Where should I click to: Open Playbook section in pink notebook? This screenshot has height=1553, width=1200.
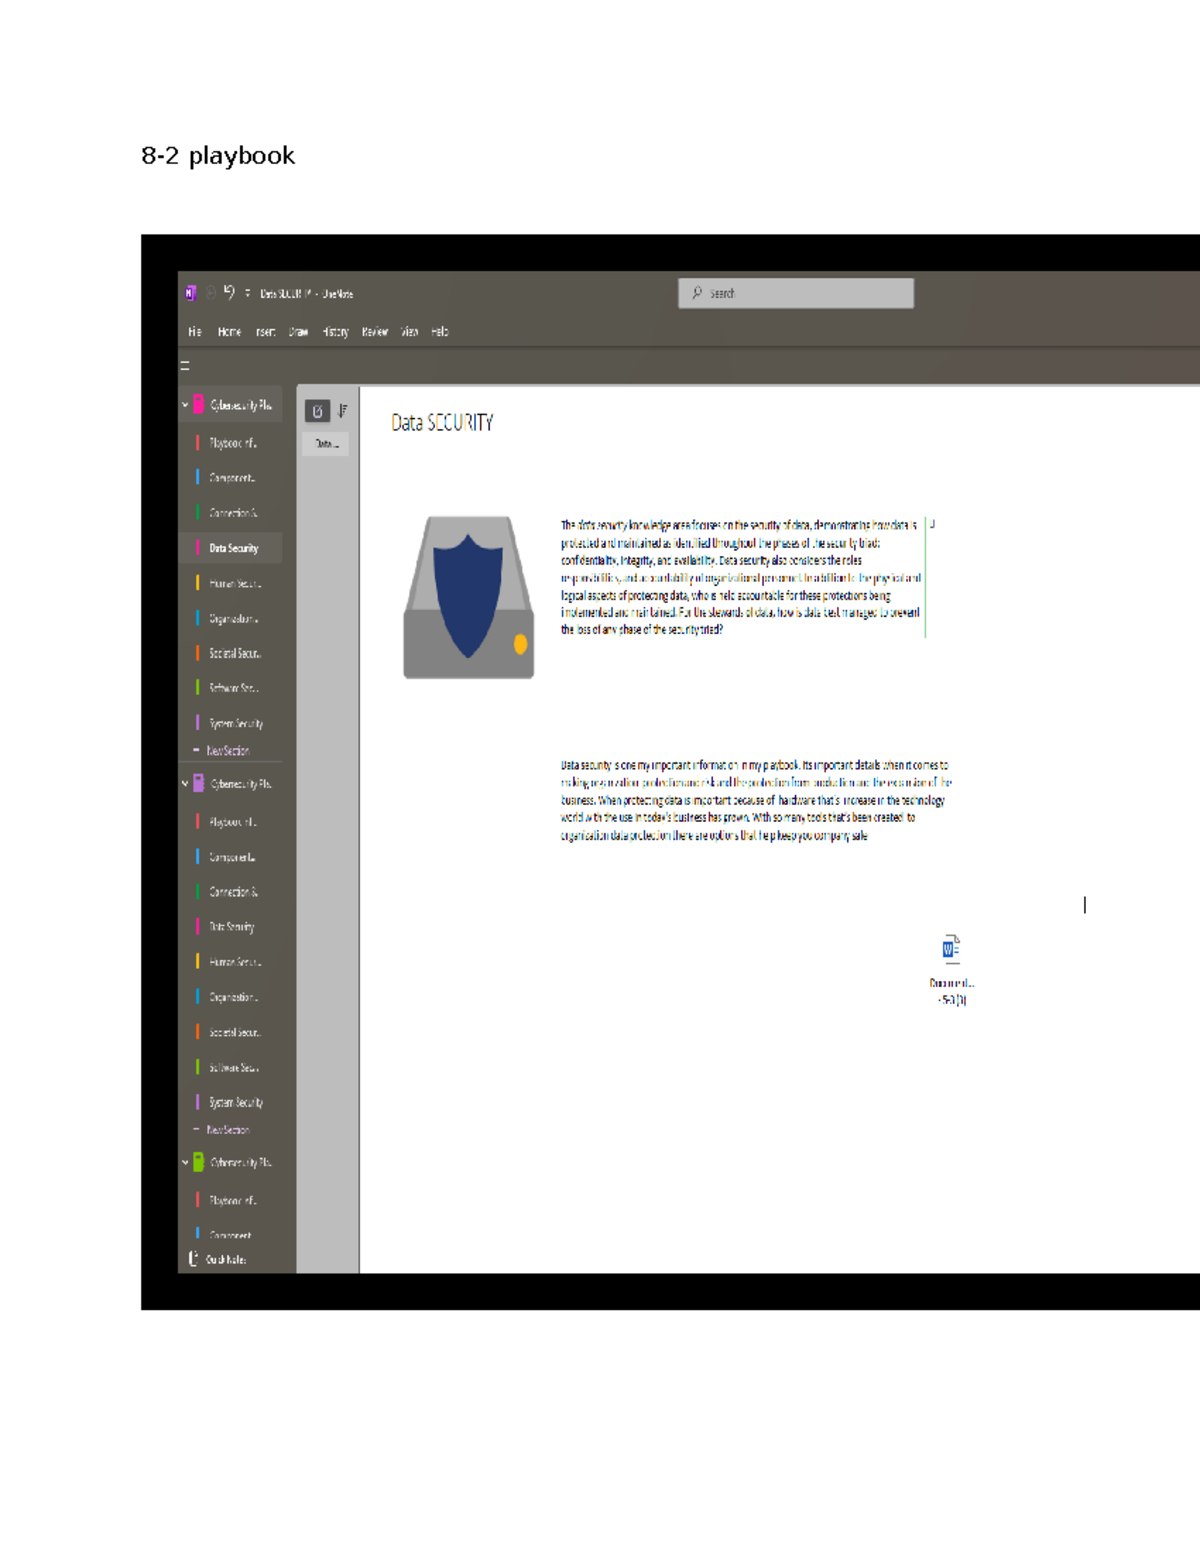232,443
